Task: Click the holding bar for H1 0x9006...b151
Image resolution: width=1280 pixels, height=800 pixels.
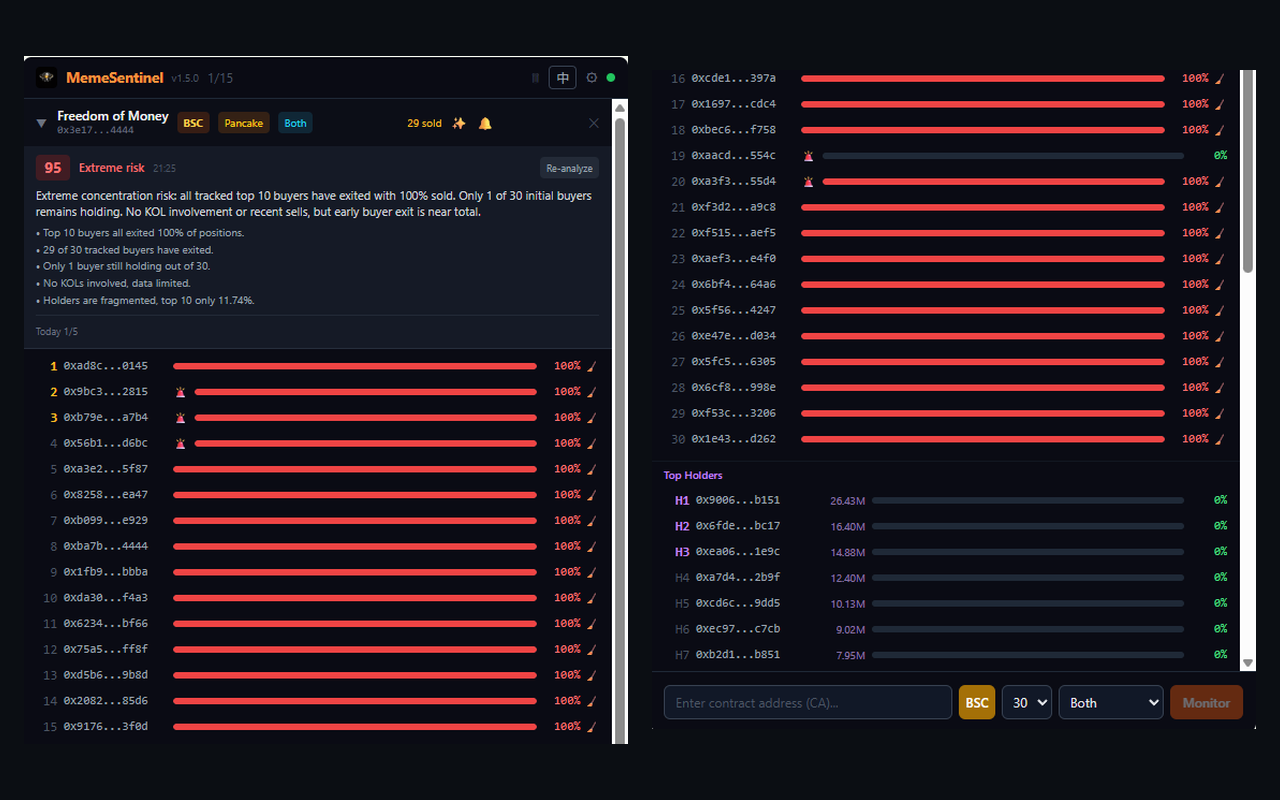Action: pos(1028,500)
